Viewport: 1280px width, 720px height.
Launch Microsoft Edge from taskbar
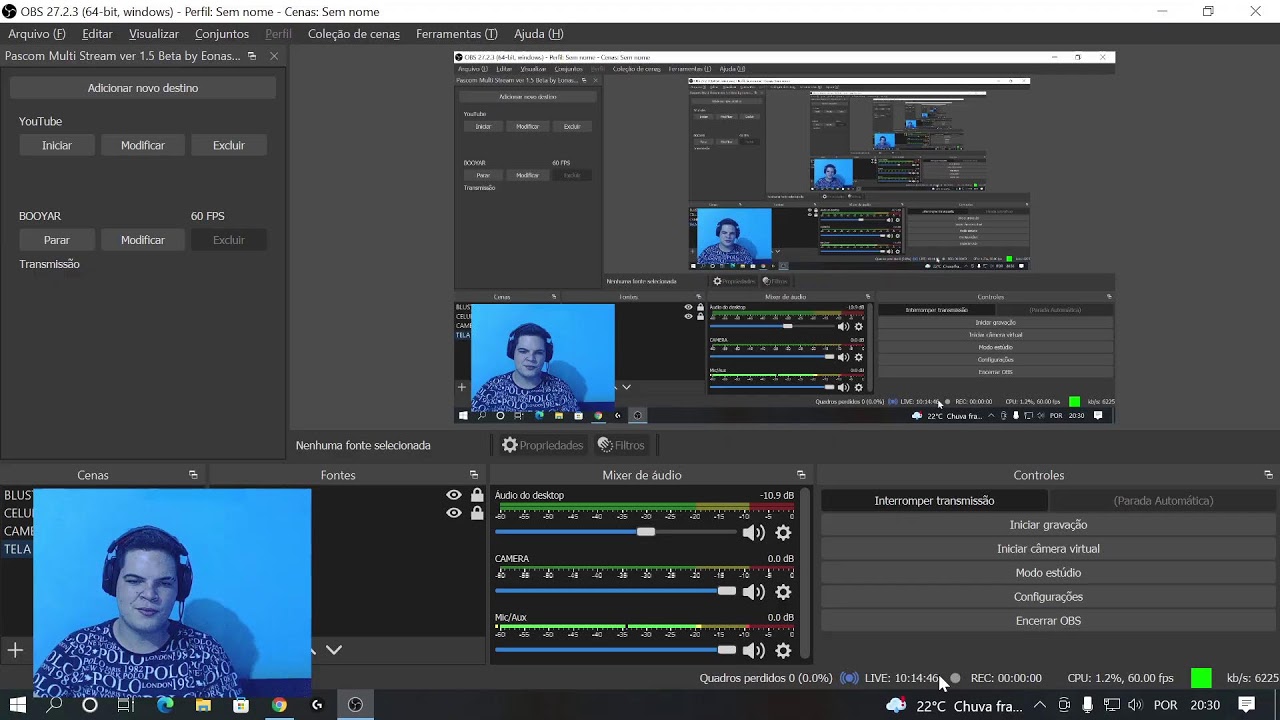pyautogui.click(x=165, y=705)
